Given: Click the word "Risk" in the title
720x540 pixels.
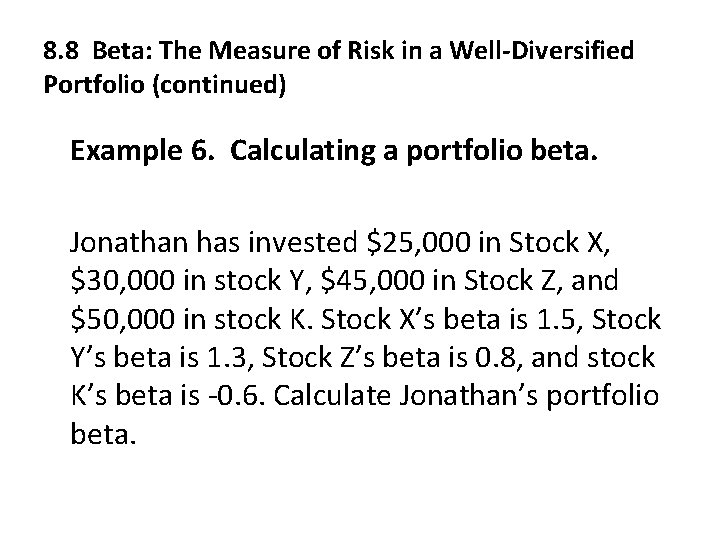Looking at the screenshot, I should point(365,50).
